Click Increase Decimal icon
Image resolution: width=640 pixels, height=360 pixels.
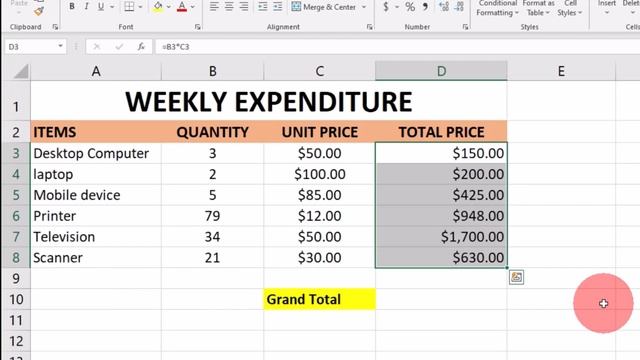(x=444, y=7)
